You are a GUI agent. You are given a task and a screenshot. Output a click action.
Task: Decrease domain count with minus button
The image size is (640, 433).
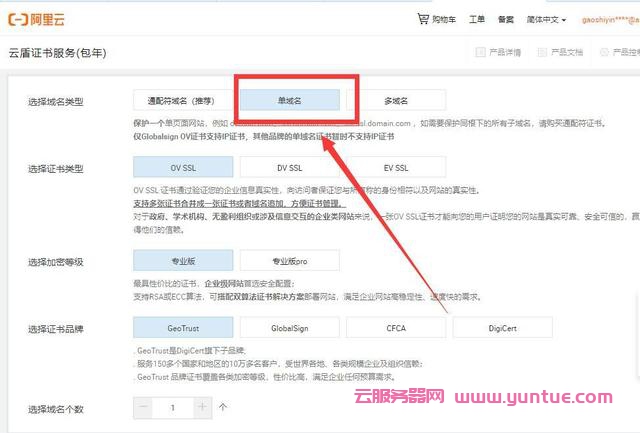pos(144,407)
